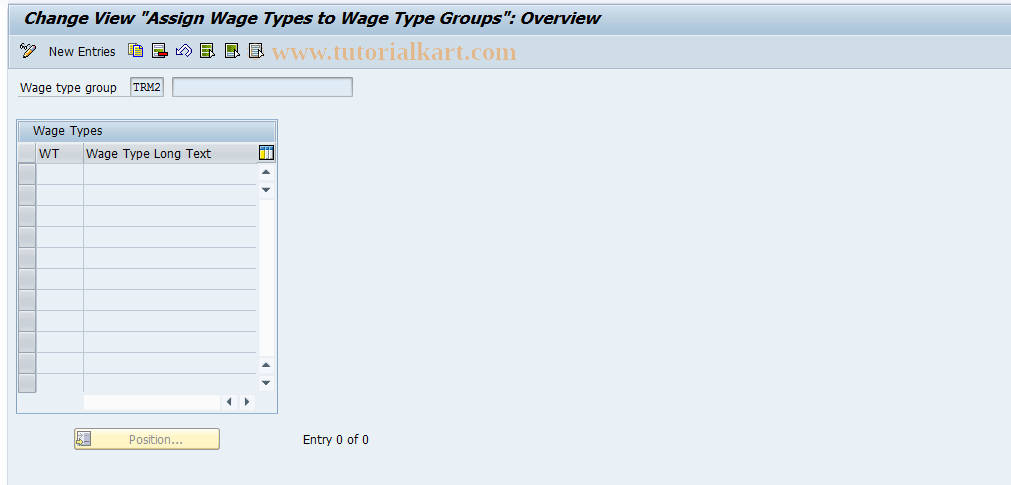
Task: Click the bottom scroll-down arrow of the table
Action: coord(266,383)
